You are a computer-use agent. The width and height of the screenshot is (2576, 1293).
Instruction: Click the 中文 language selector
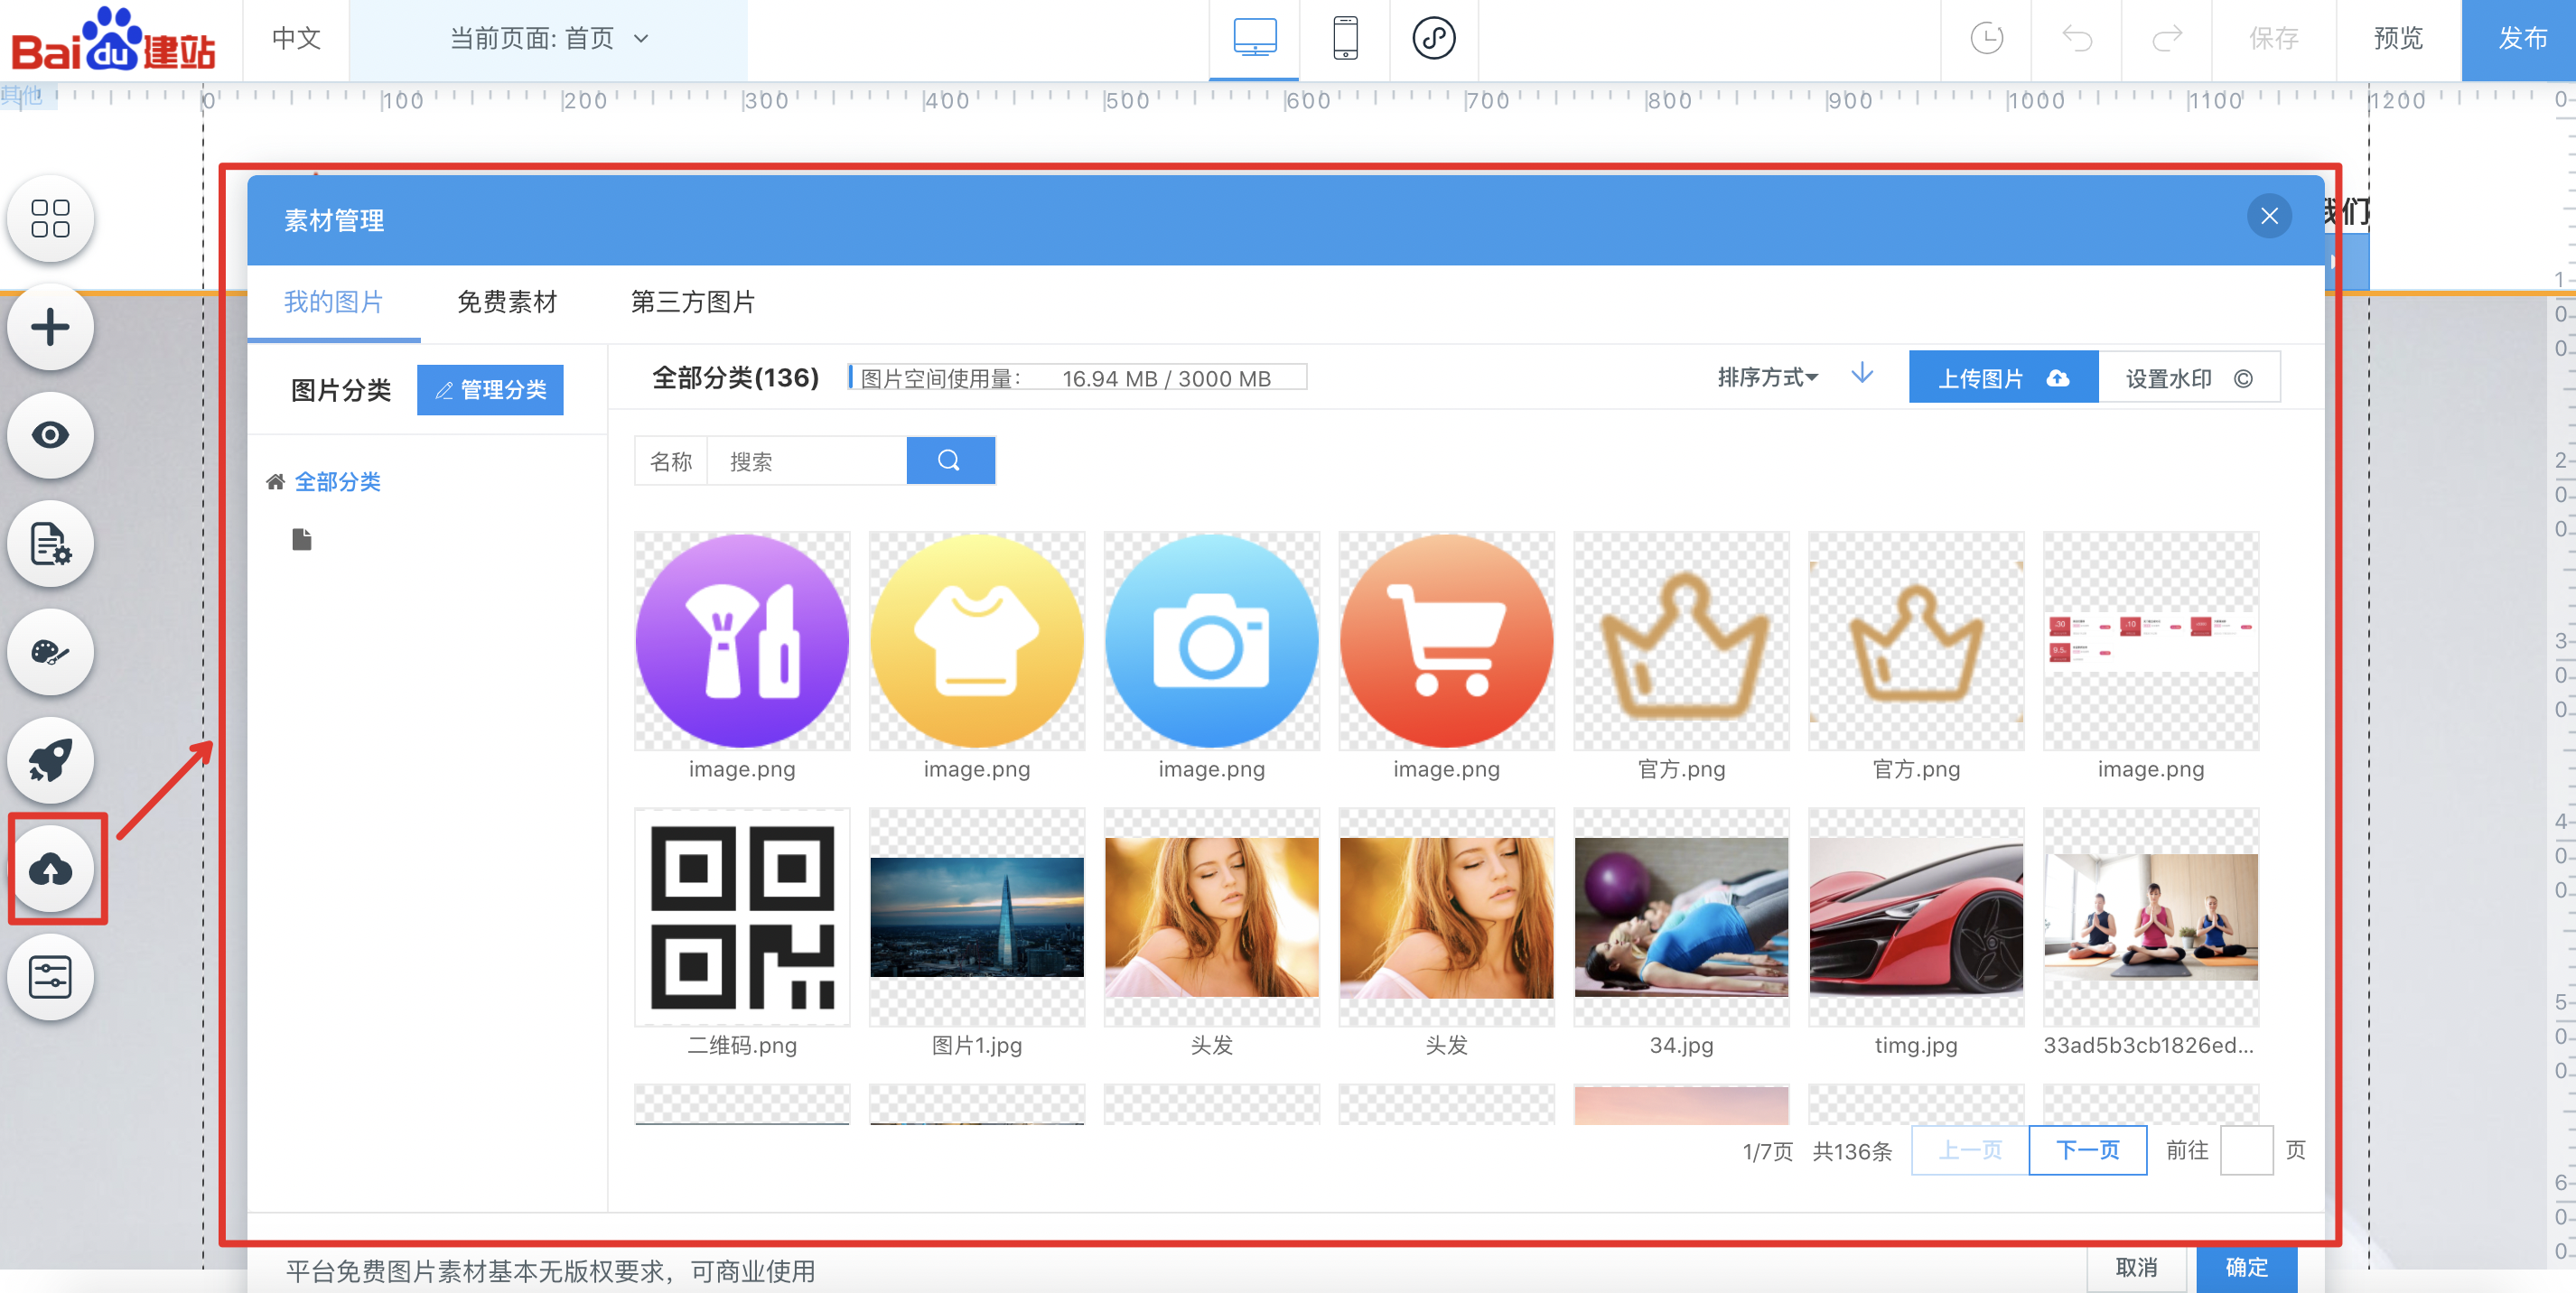296,39
